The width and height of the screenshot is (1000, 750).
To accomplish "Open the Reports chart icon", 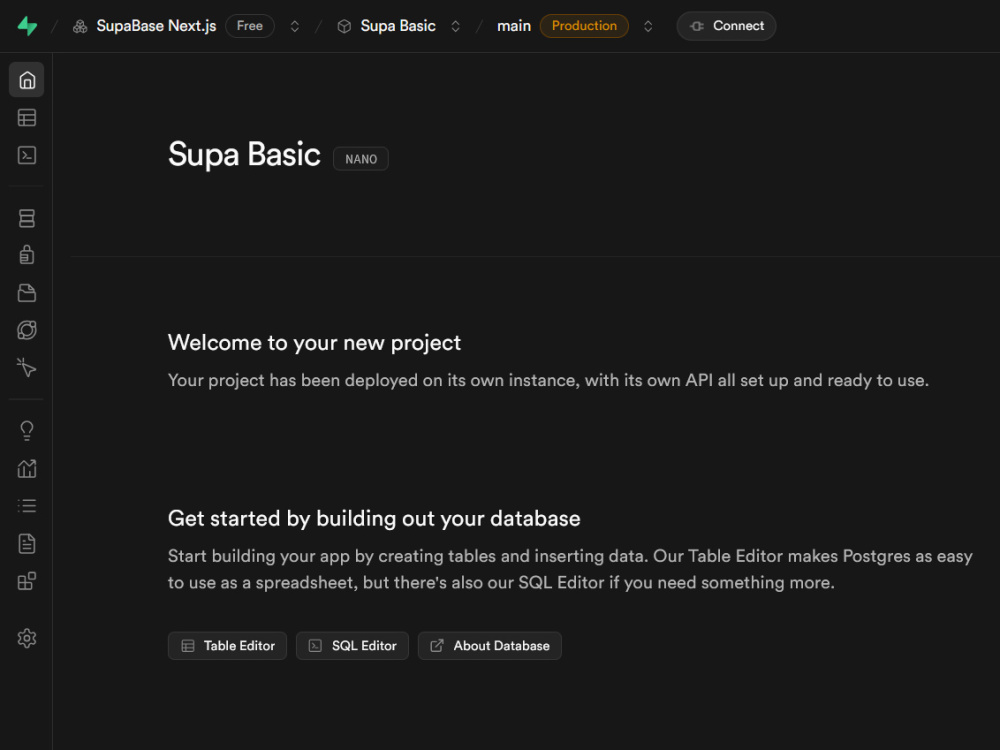I will point(27,469).
